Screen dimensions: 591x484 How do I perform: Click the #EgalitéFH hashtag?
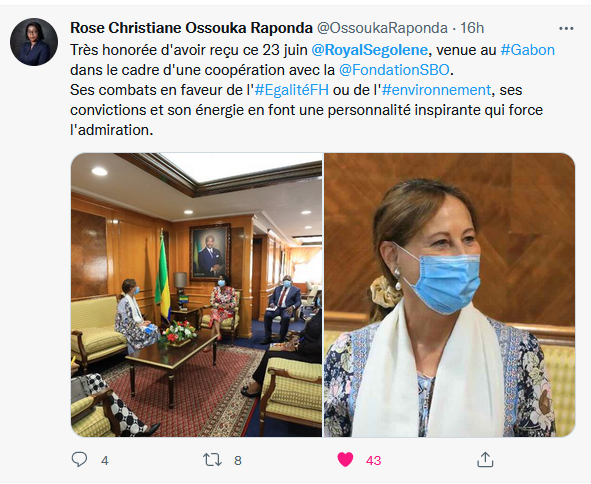click(x=291, y=90)
